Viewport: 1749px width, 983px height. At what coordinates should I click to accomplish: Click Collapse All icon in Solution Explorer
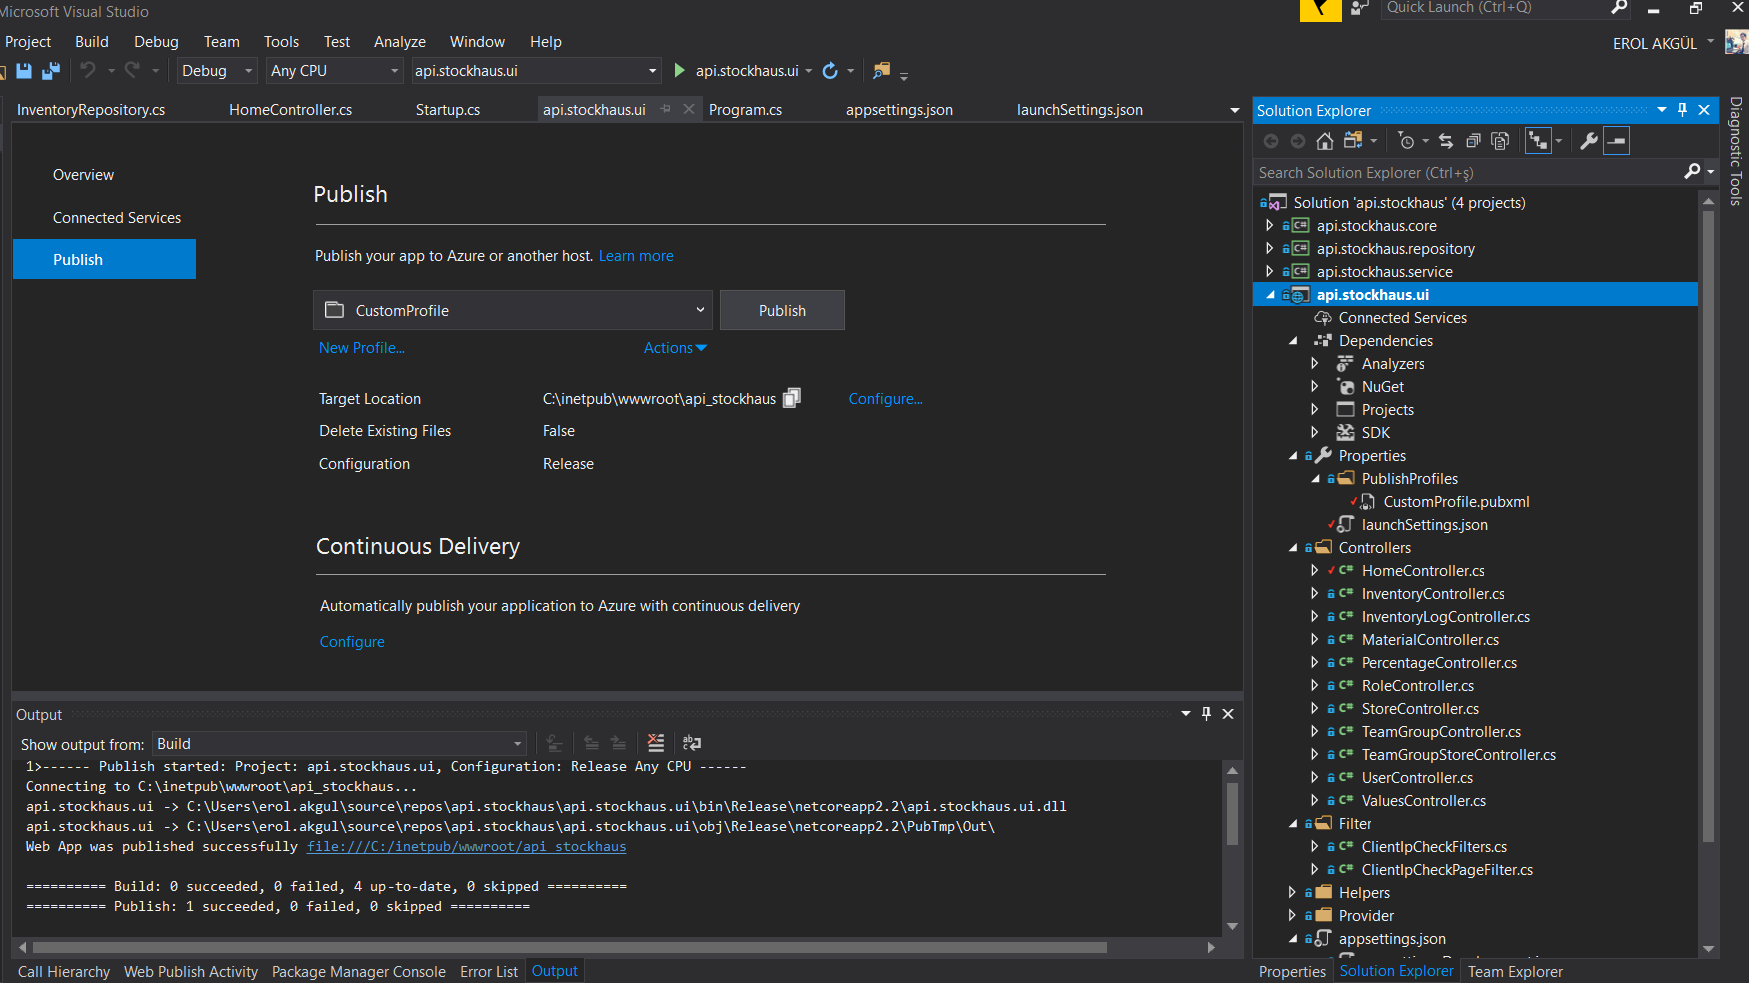(1473, 141)
